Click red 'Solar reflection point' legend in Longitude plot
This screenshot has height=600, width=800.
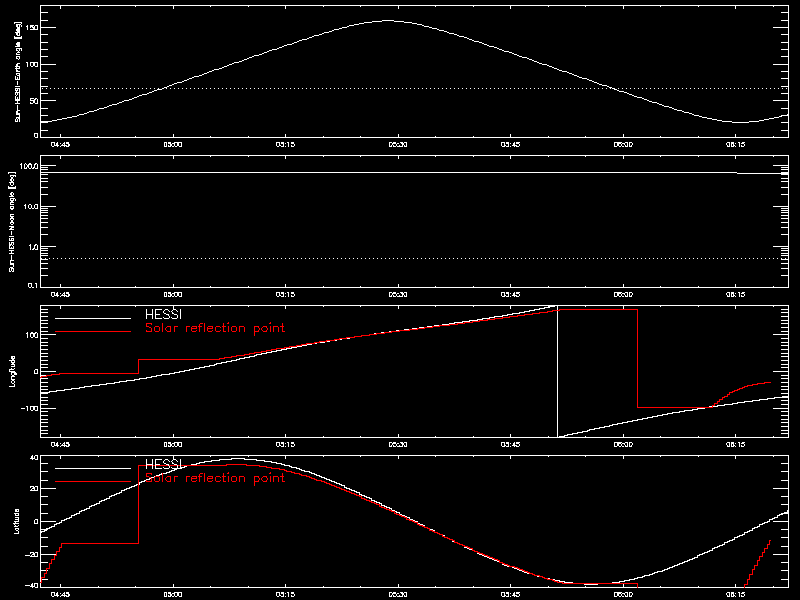[215, 328]
